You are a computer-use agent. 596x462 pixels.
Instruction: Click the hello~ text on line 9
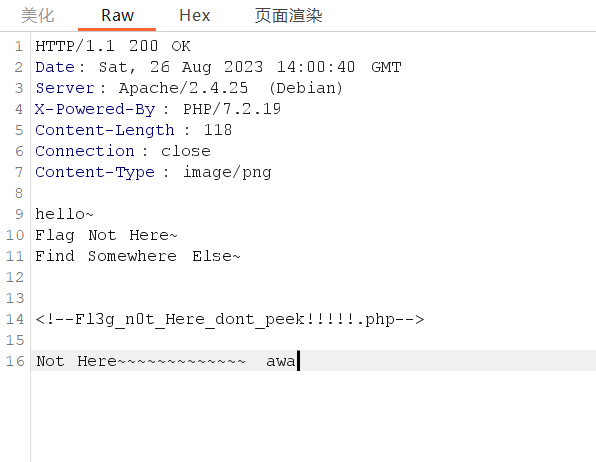64,214
